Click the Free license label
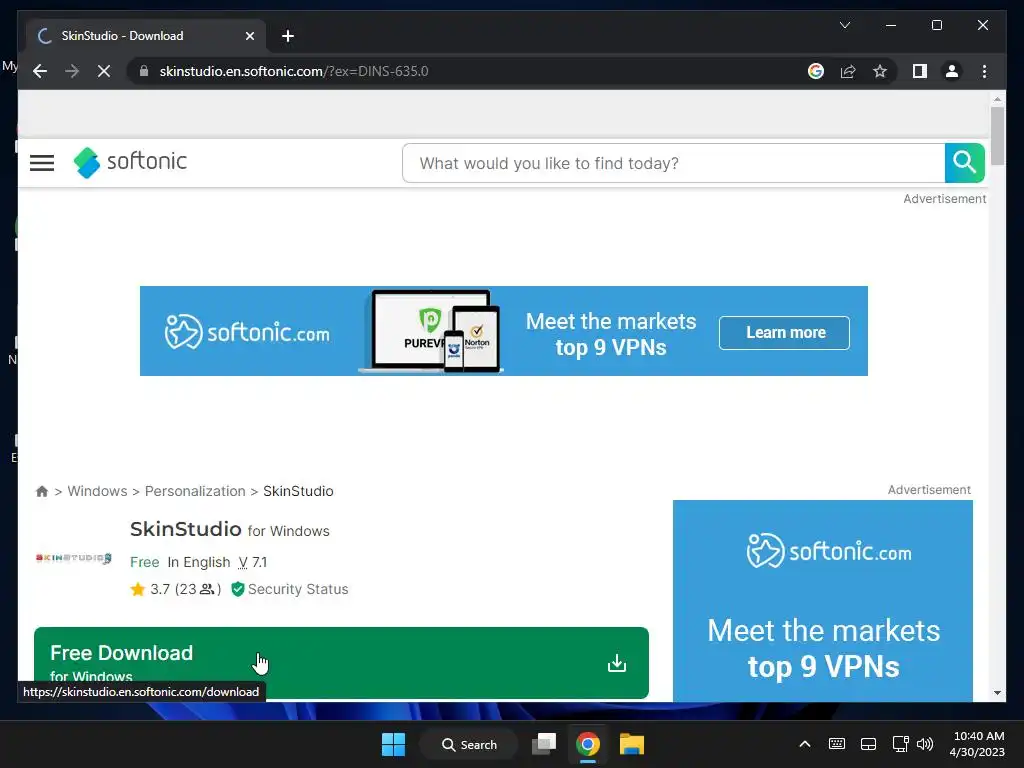The width and height of the screenshot is (1024, 768). [144, 562]
